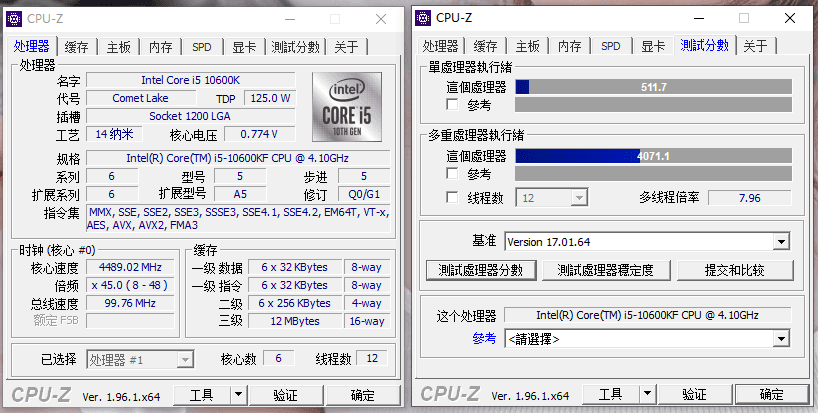Click the 名字 field Intel Core i5 10600K
The width and height of the screenshot is (818, 413).
190,80
